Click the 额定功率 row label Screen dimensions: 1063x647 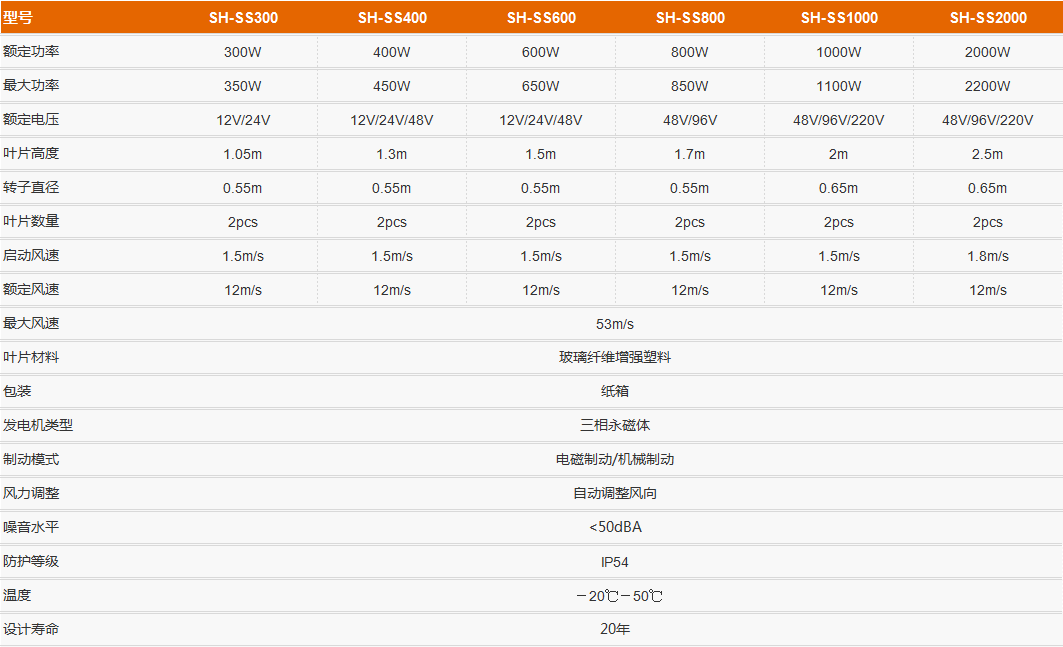tap(31, 52)
